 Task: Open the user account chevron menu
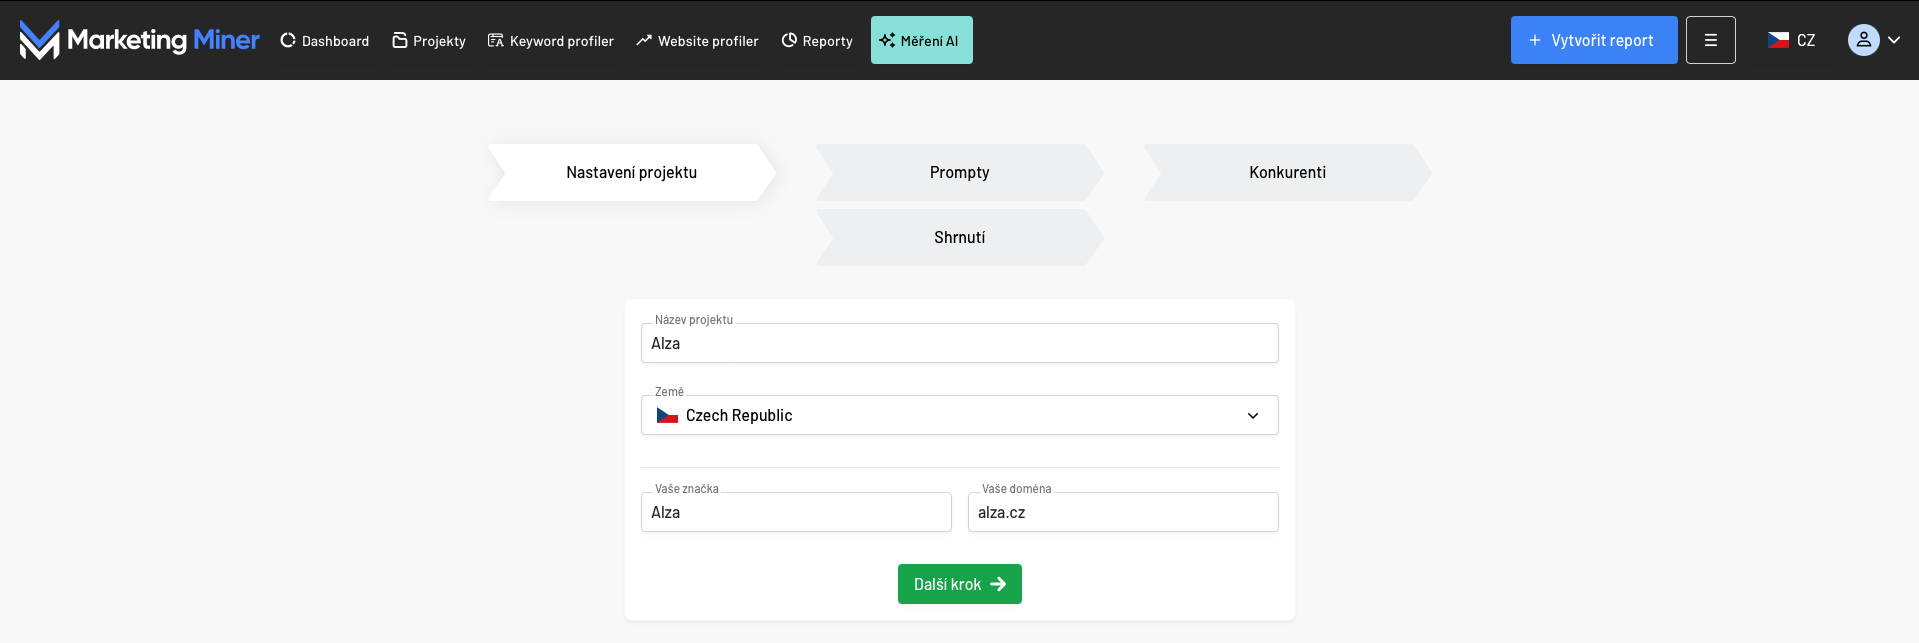(x=1894, y=40)
